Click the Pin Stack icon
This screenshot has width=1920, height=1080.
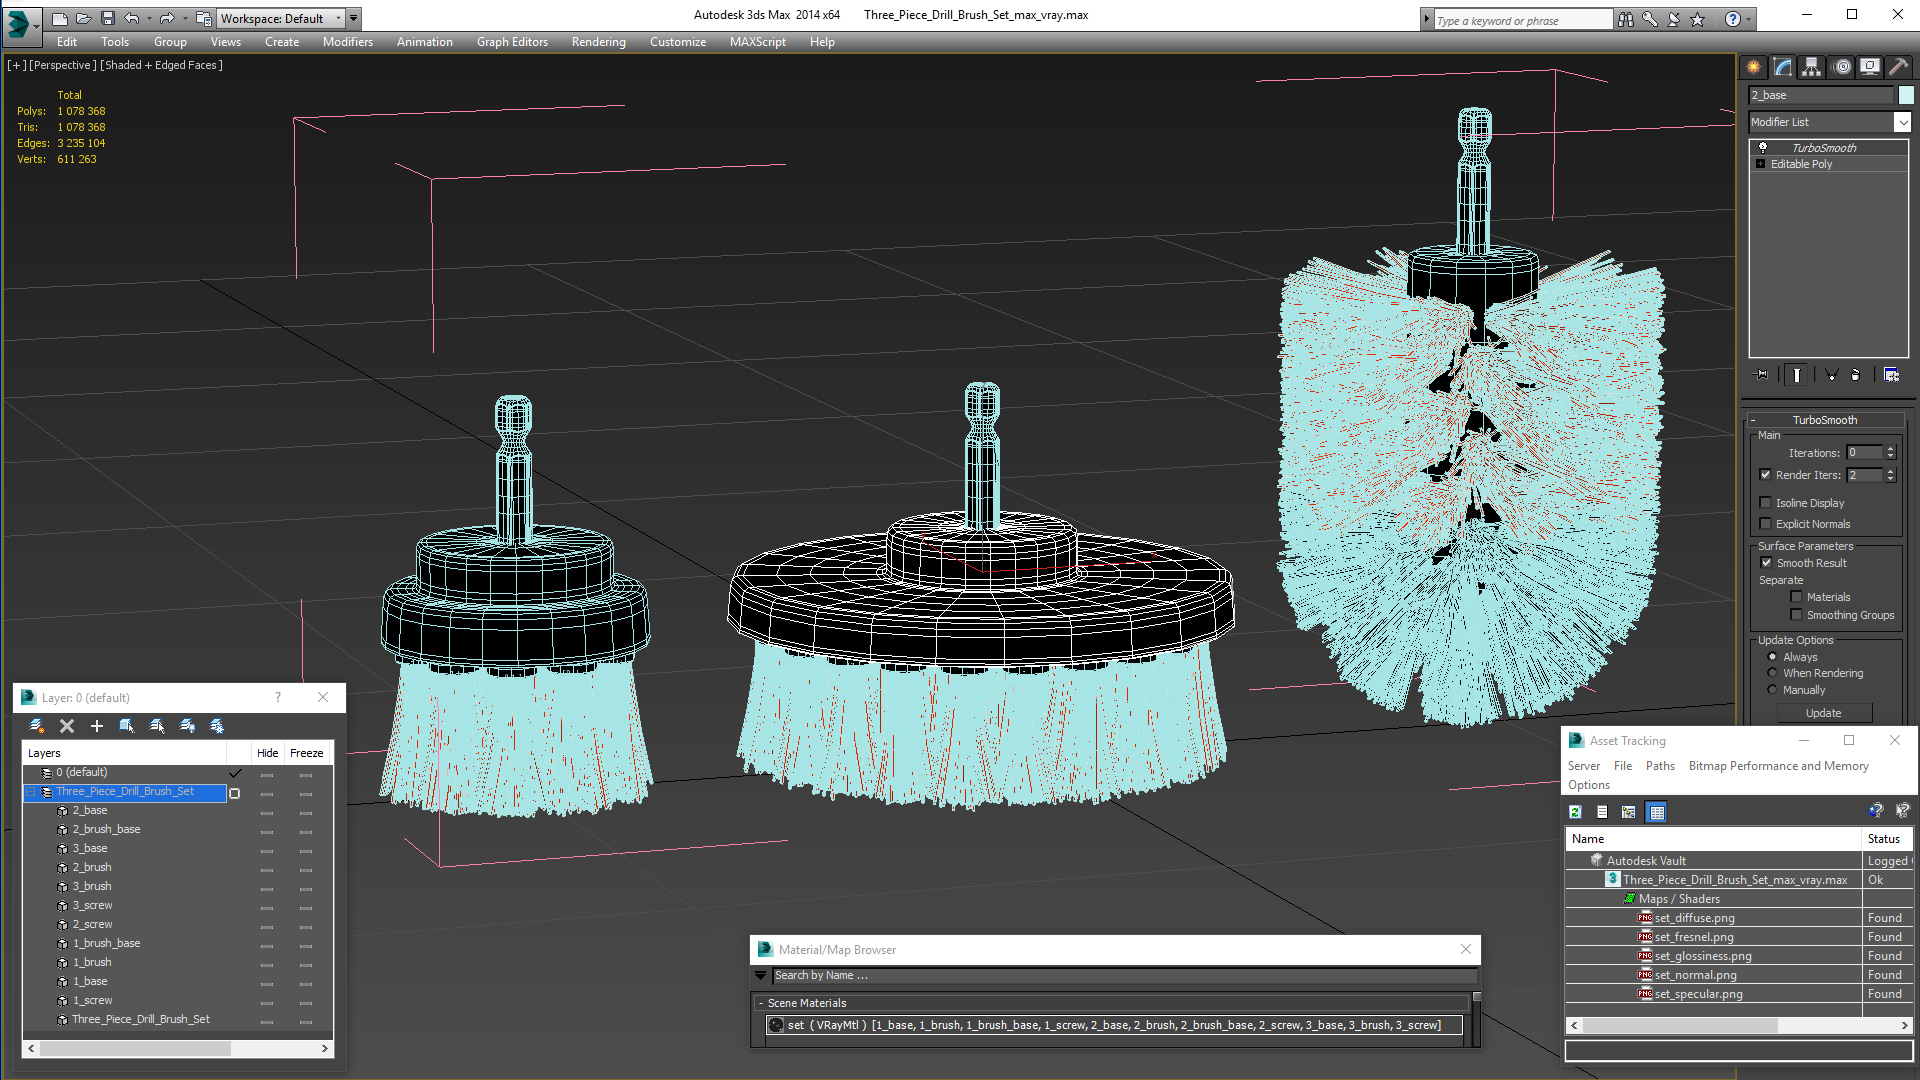[x=1762, y=374]
